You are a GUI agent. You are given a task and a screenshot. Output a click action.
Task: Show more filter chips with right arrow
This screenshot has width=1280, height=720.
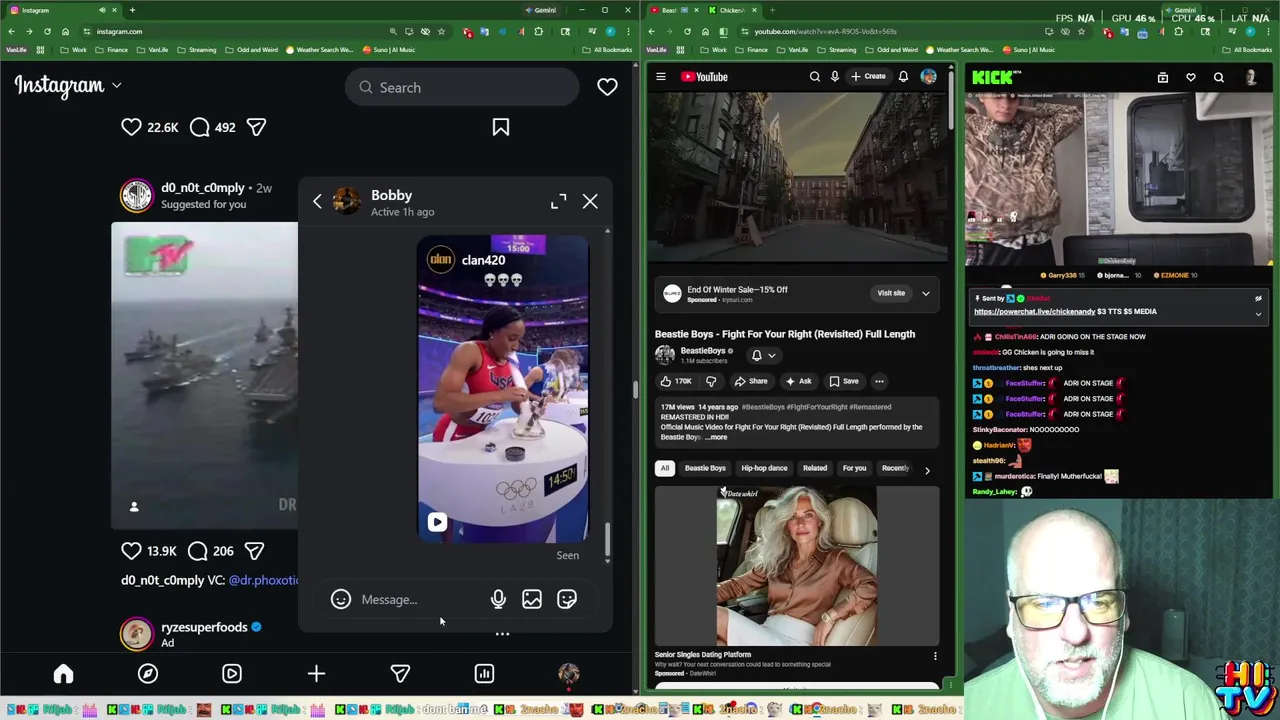[927, 469]
